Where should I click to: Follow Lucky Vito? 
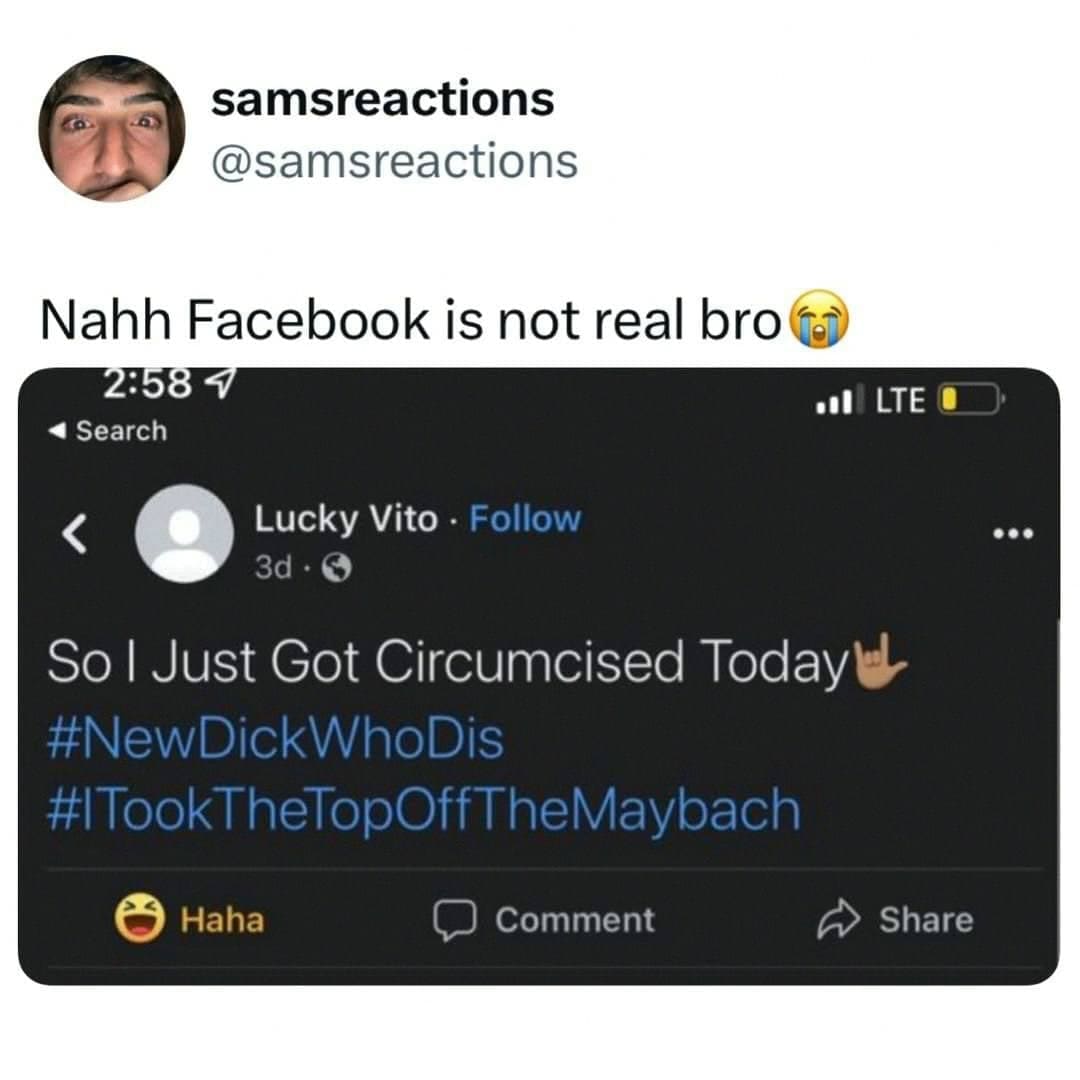[525, 518]
